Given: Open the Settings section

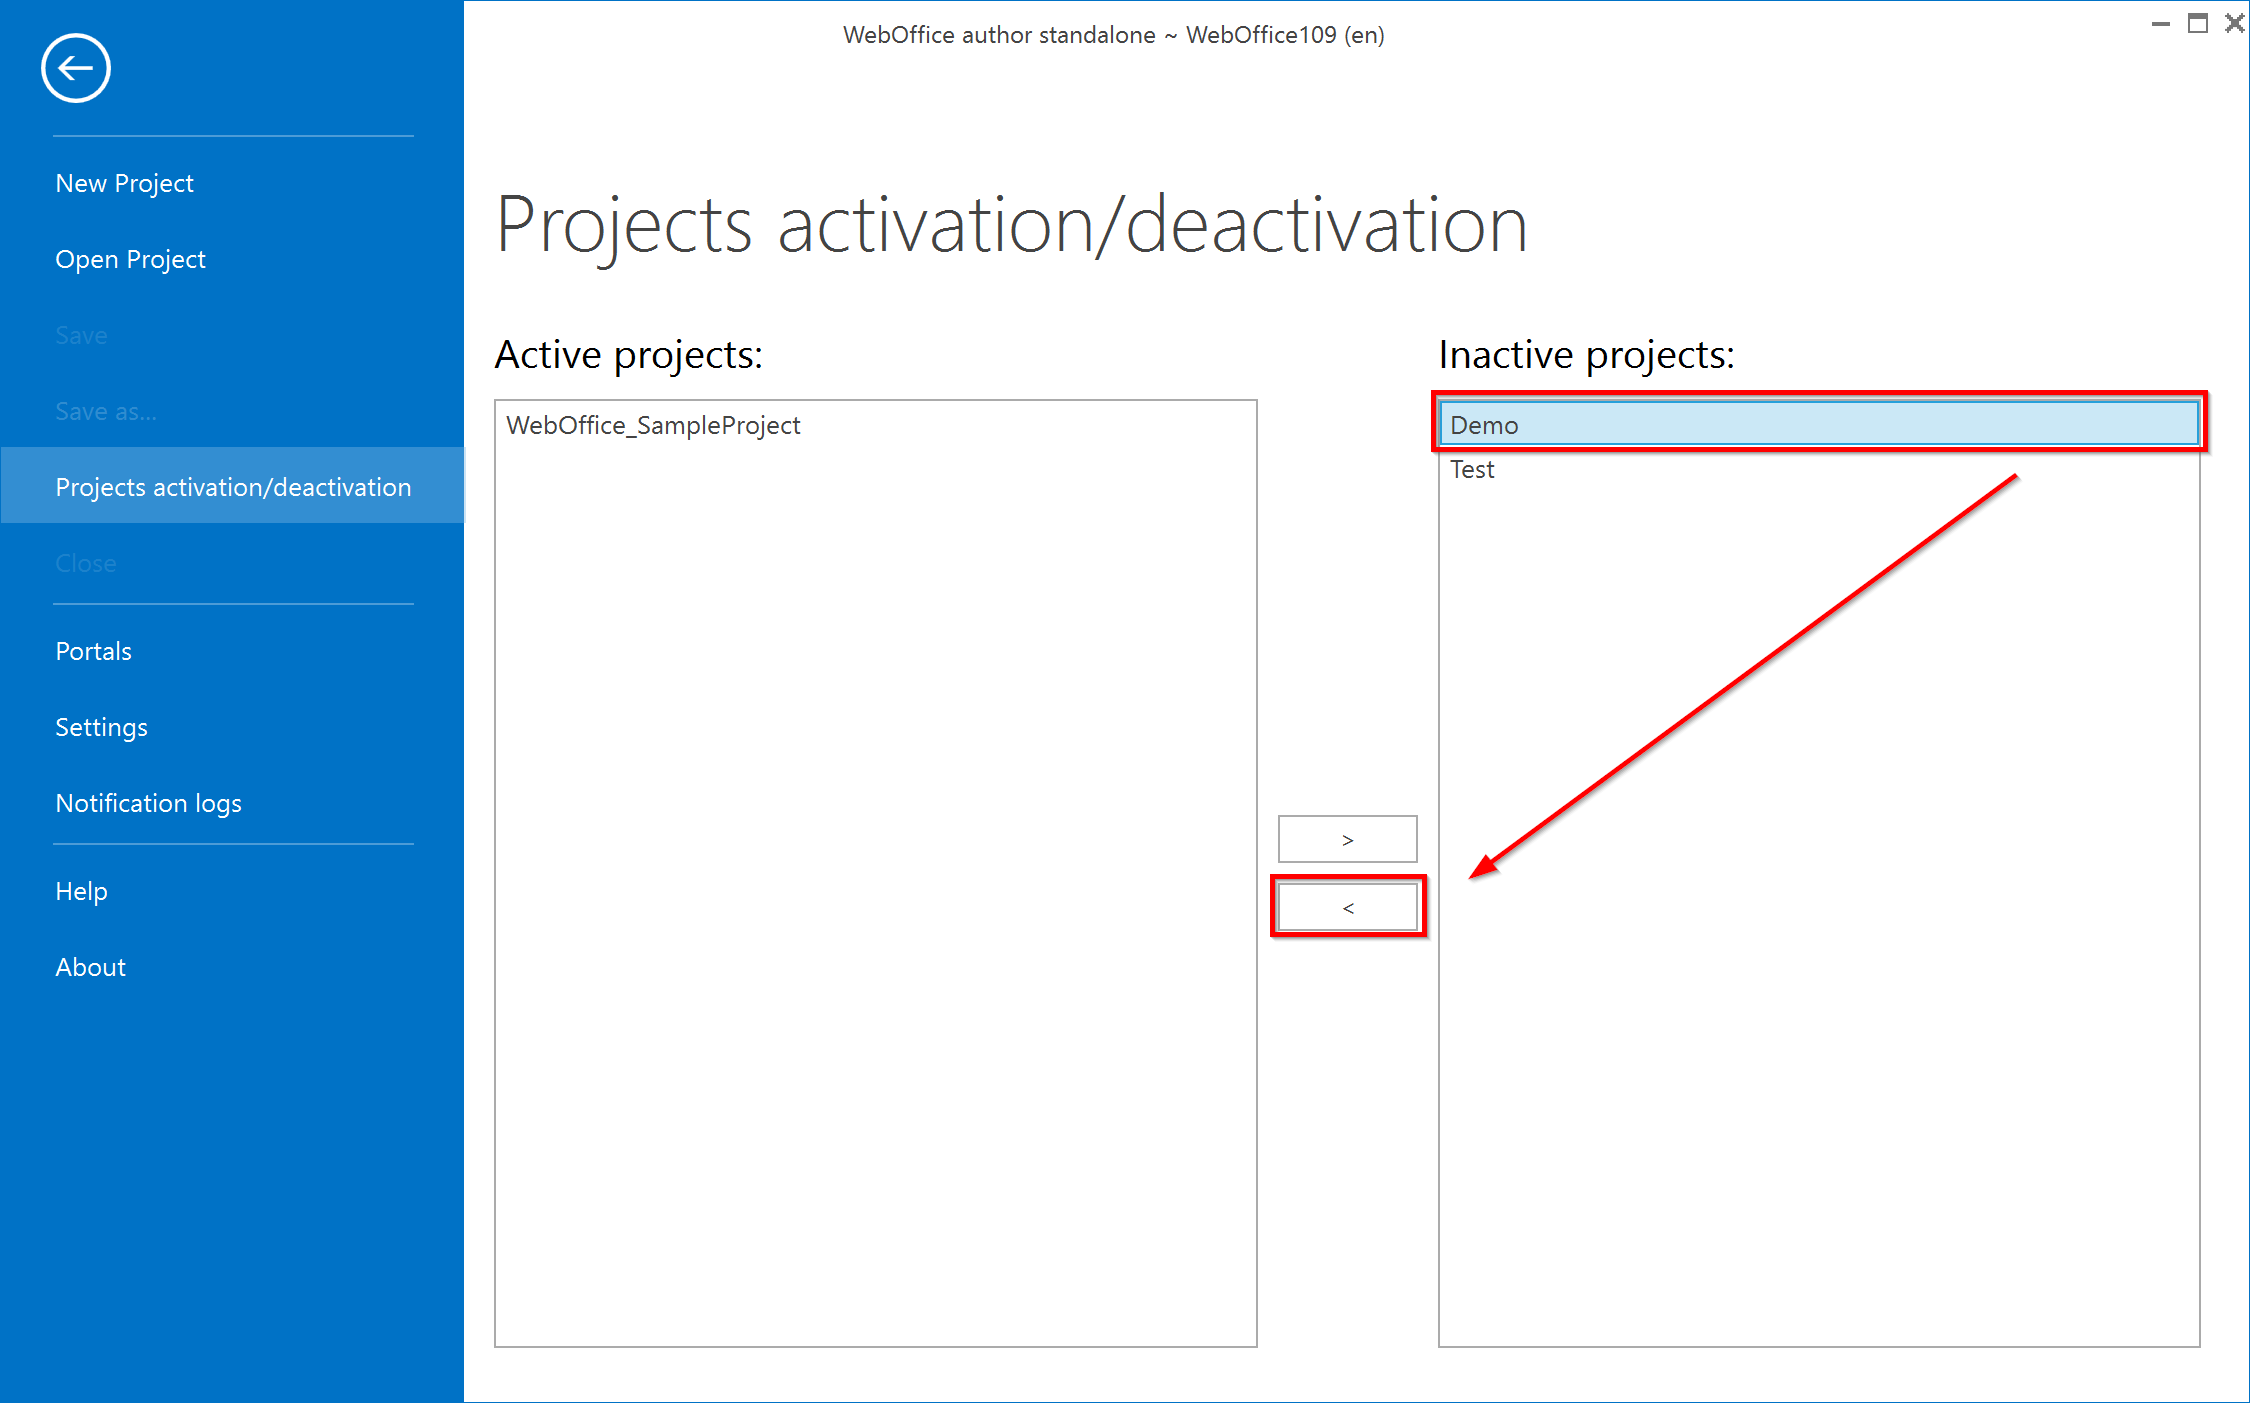Looking at the screenshot, I should coord(101,727).
